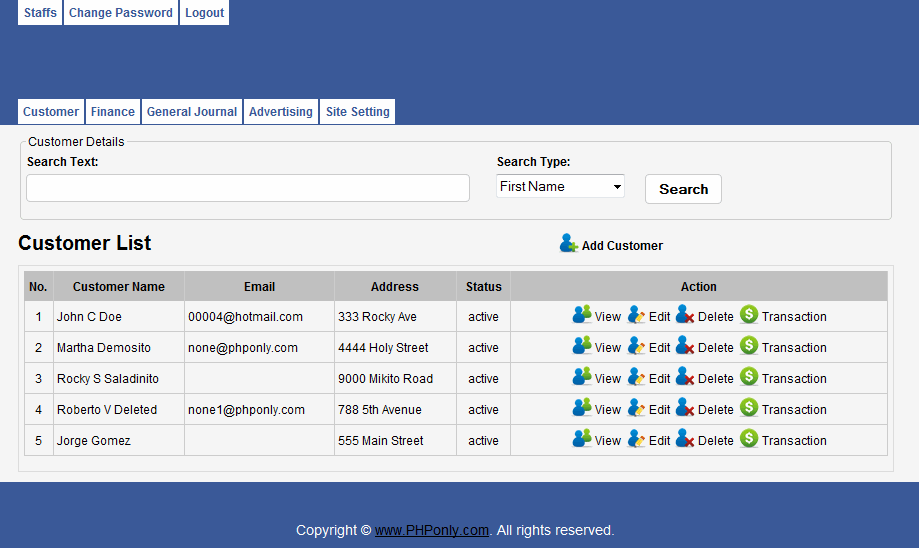Click the Email column header
This screenshot has width=919, height=548.
click(260, 287)
